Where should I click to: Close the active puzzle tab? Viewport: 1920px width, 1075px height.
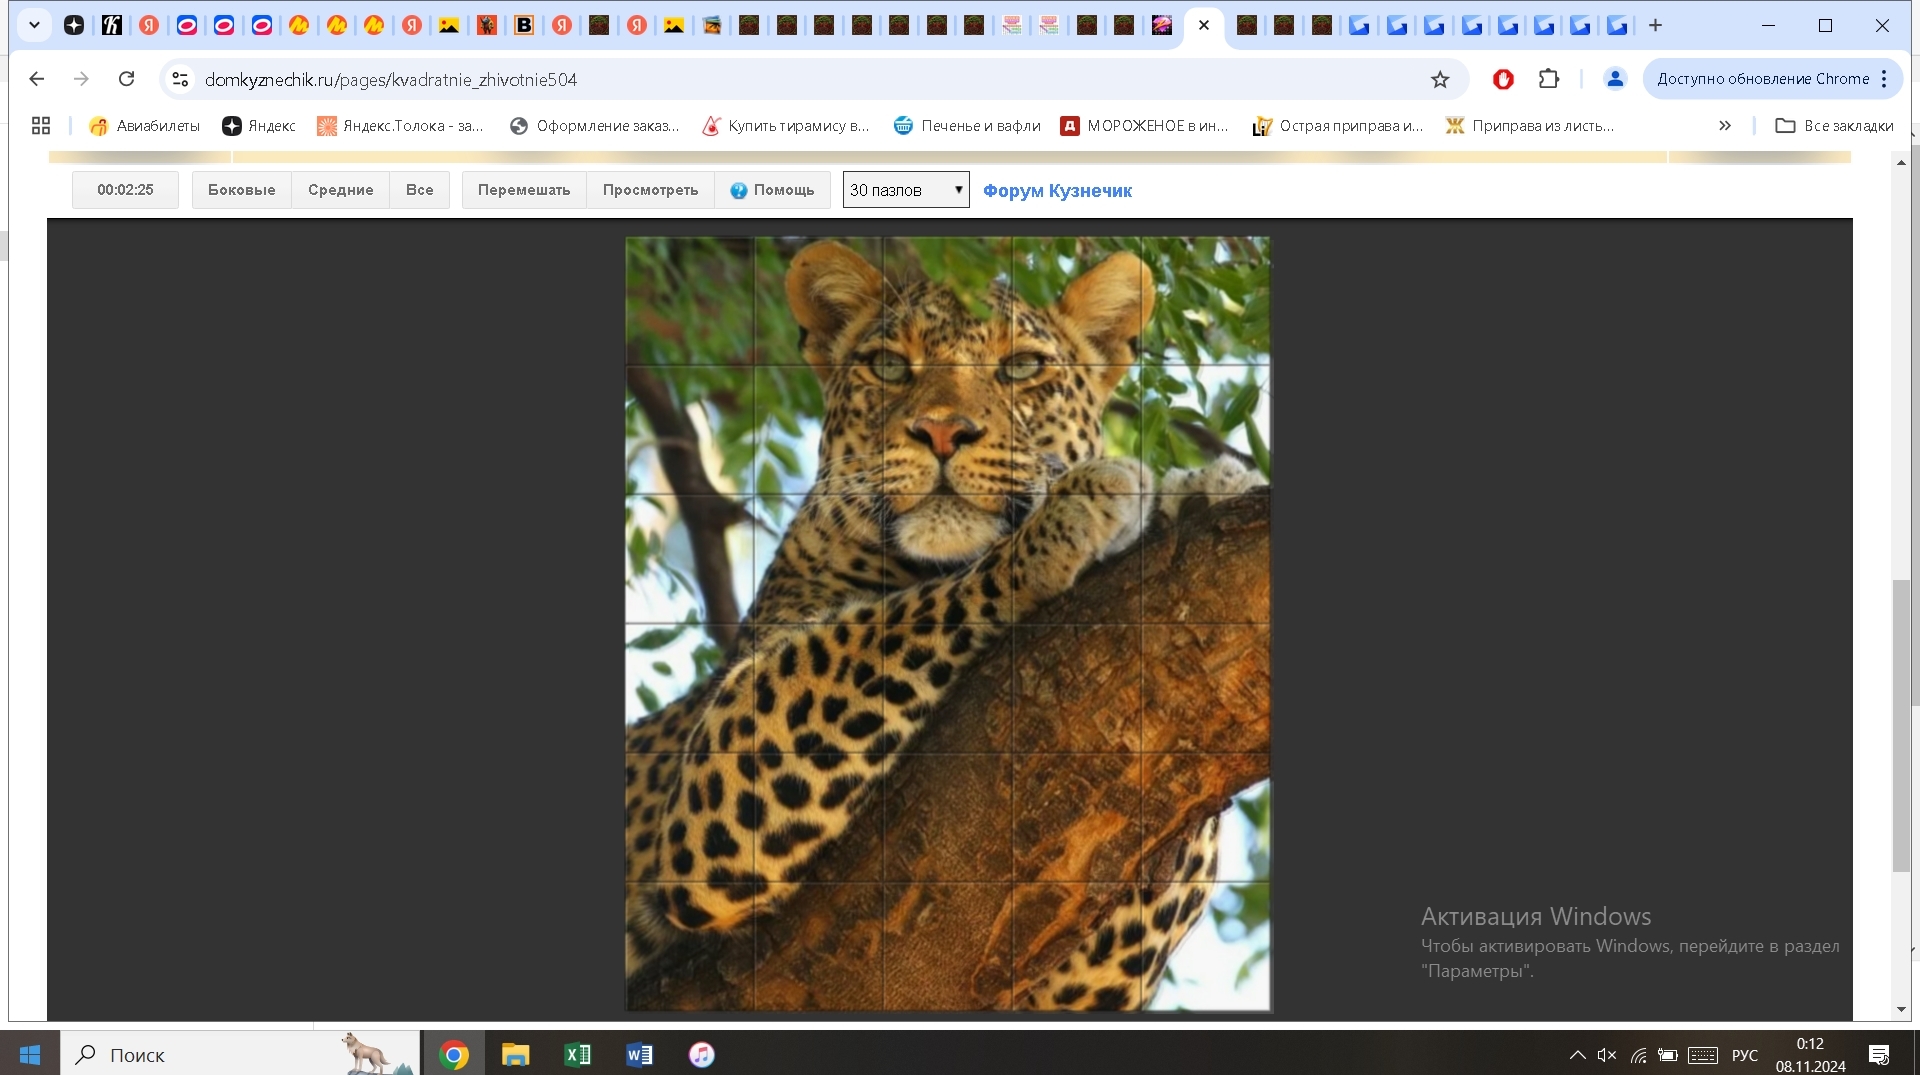pos(1204,25)
